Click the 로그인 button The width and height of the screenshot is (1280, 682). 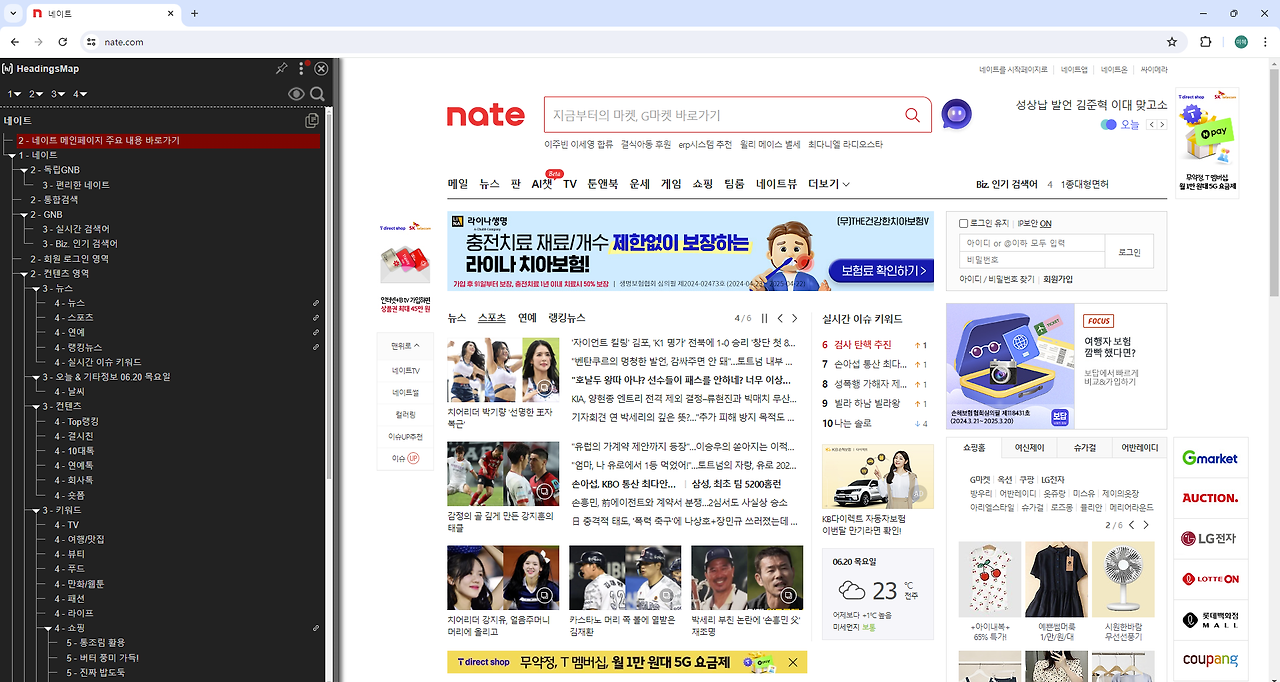1129,252
